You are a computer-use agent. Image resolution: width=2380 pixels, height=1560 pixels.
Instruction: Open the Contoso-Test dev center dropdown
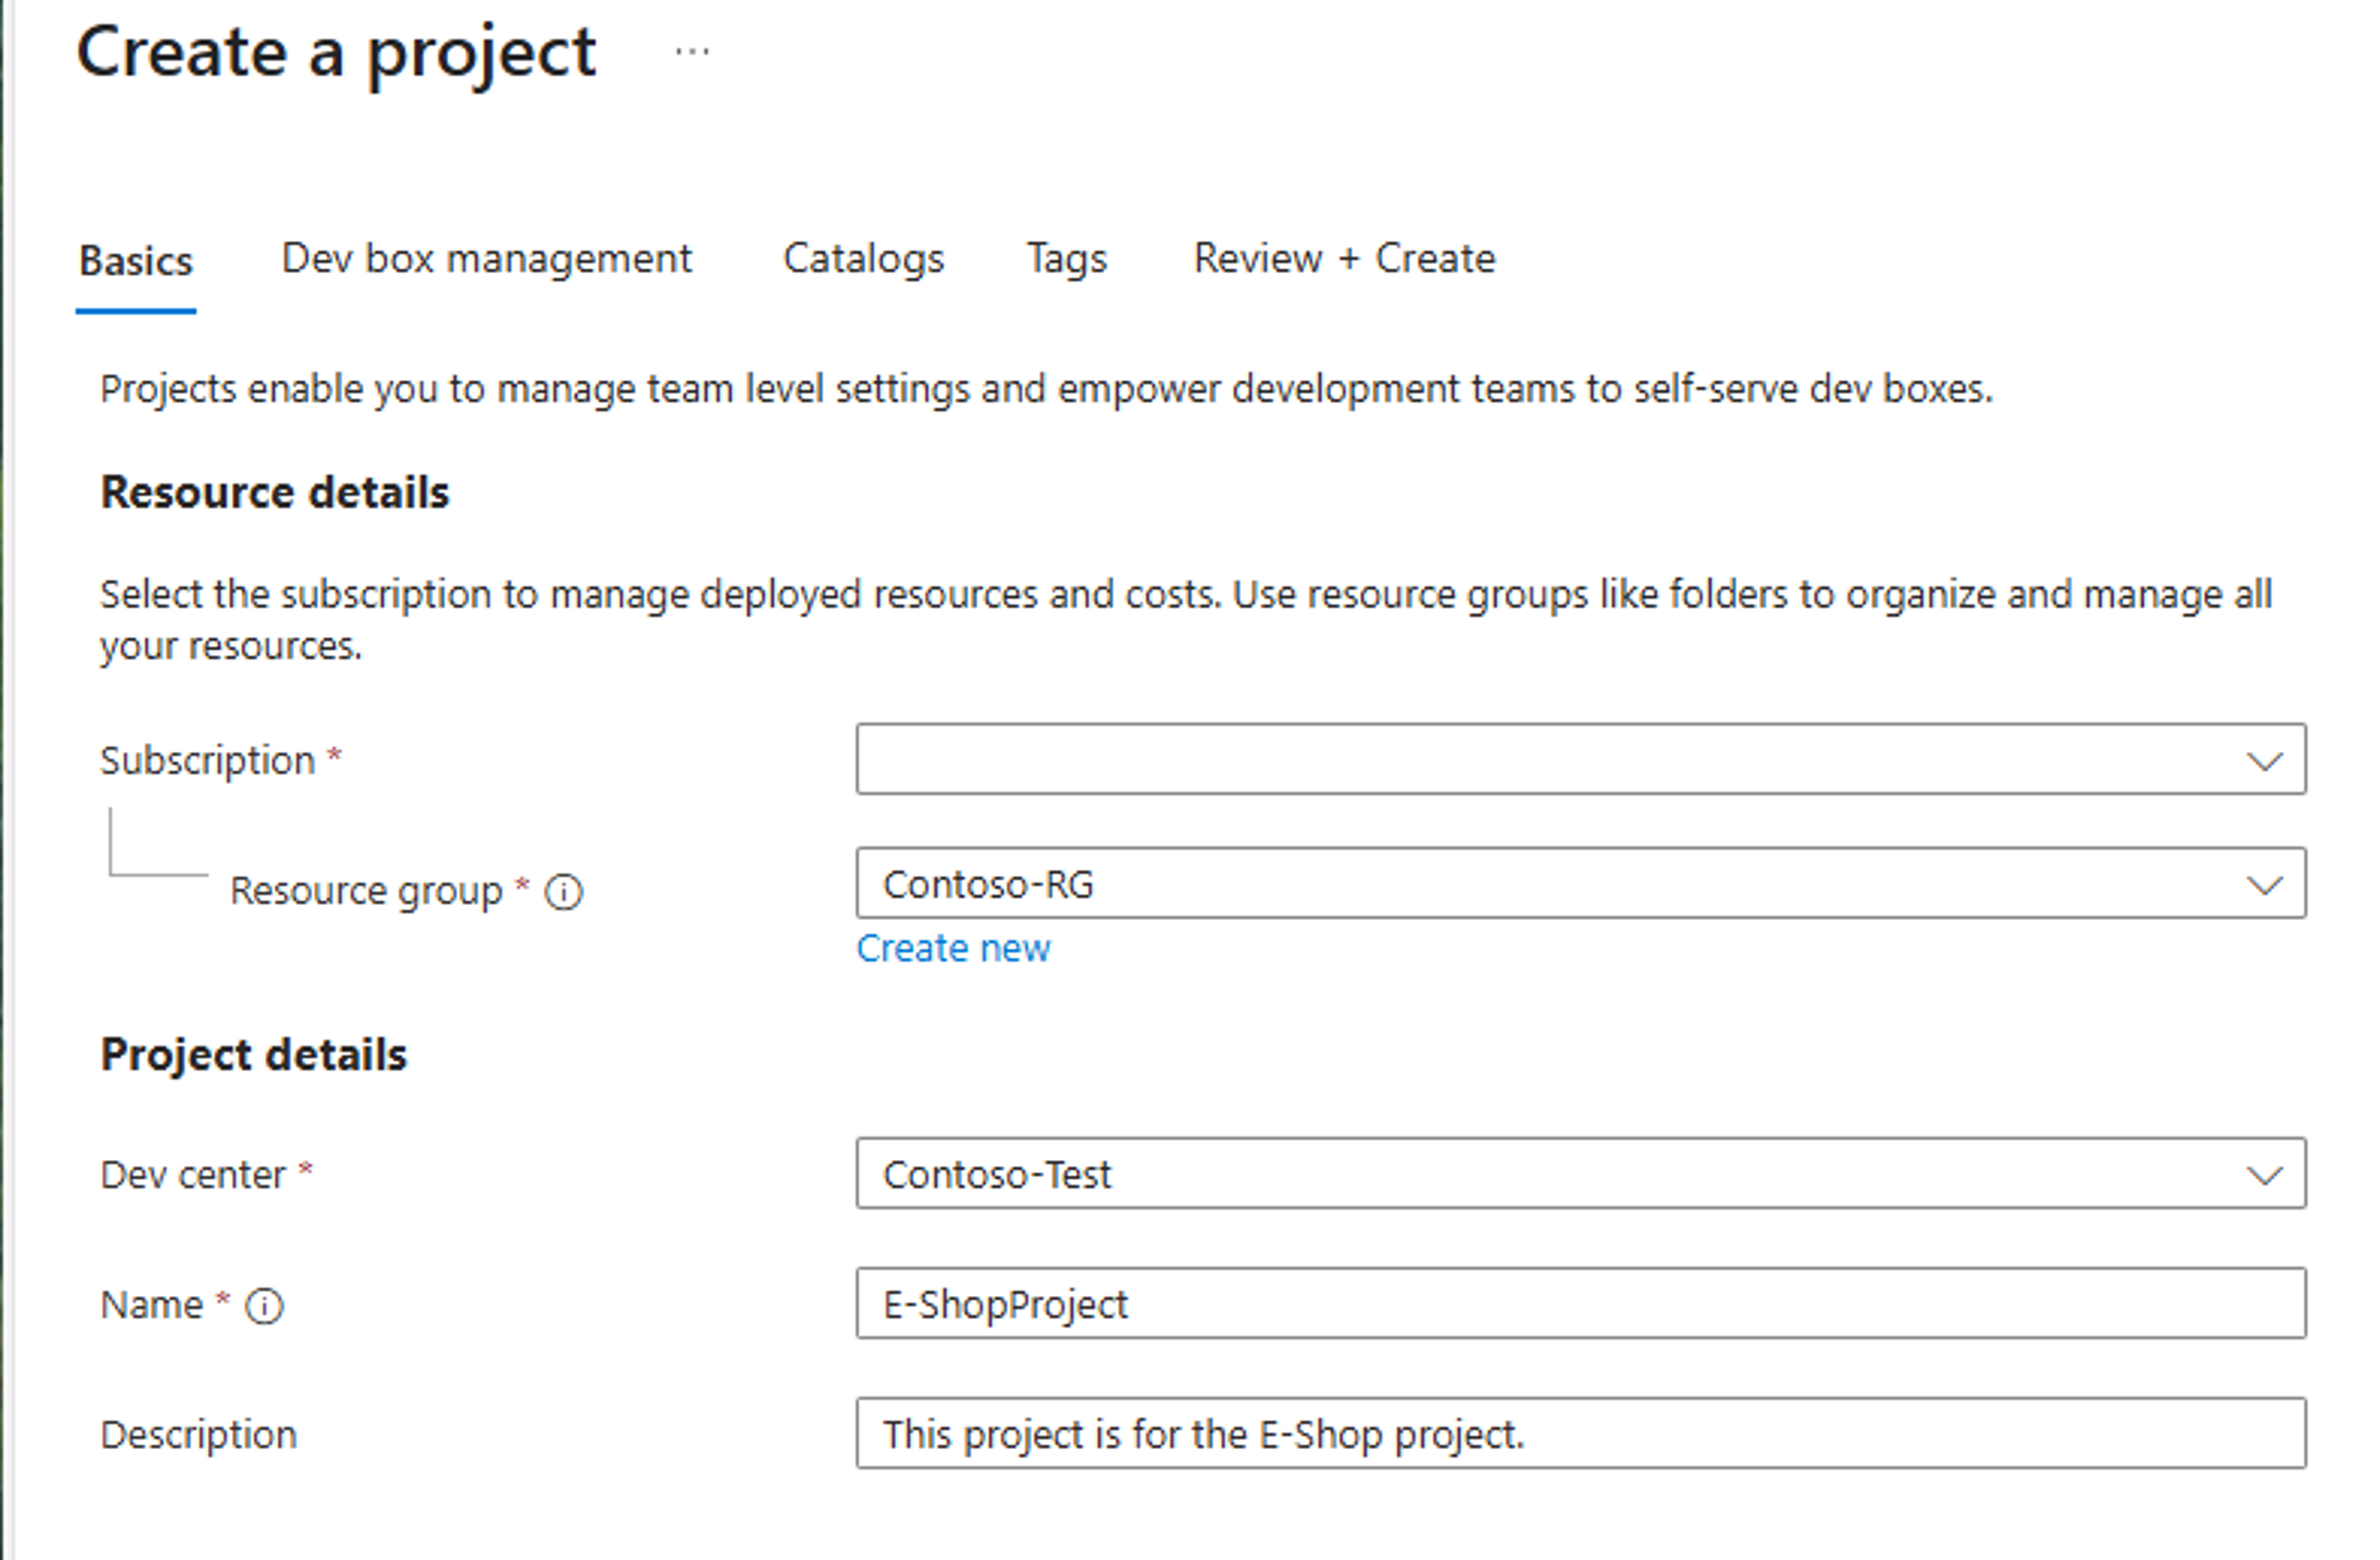pos(1540,1174)
